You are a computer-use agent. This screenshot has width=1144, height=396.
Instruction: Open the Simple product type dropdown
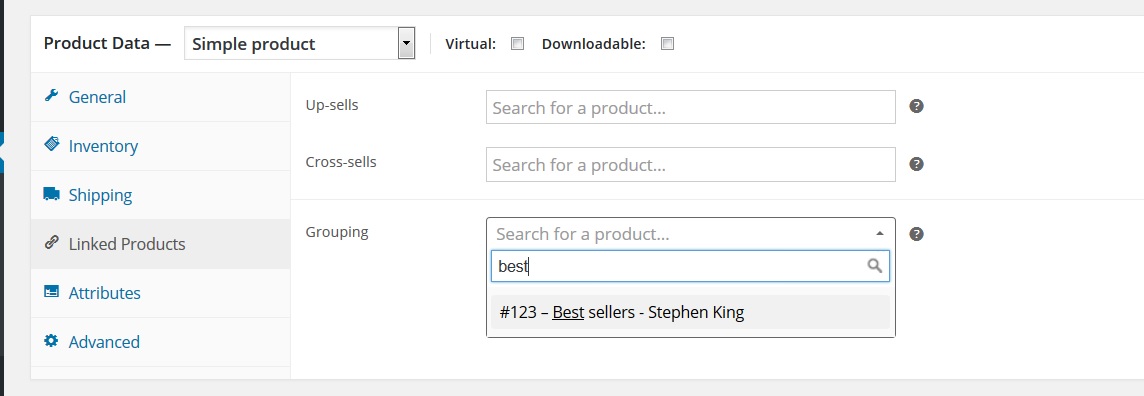pos(300,44)
